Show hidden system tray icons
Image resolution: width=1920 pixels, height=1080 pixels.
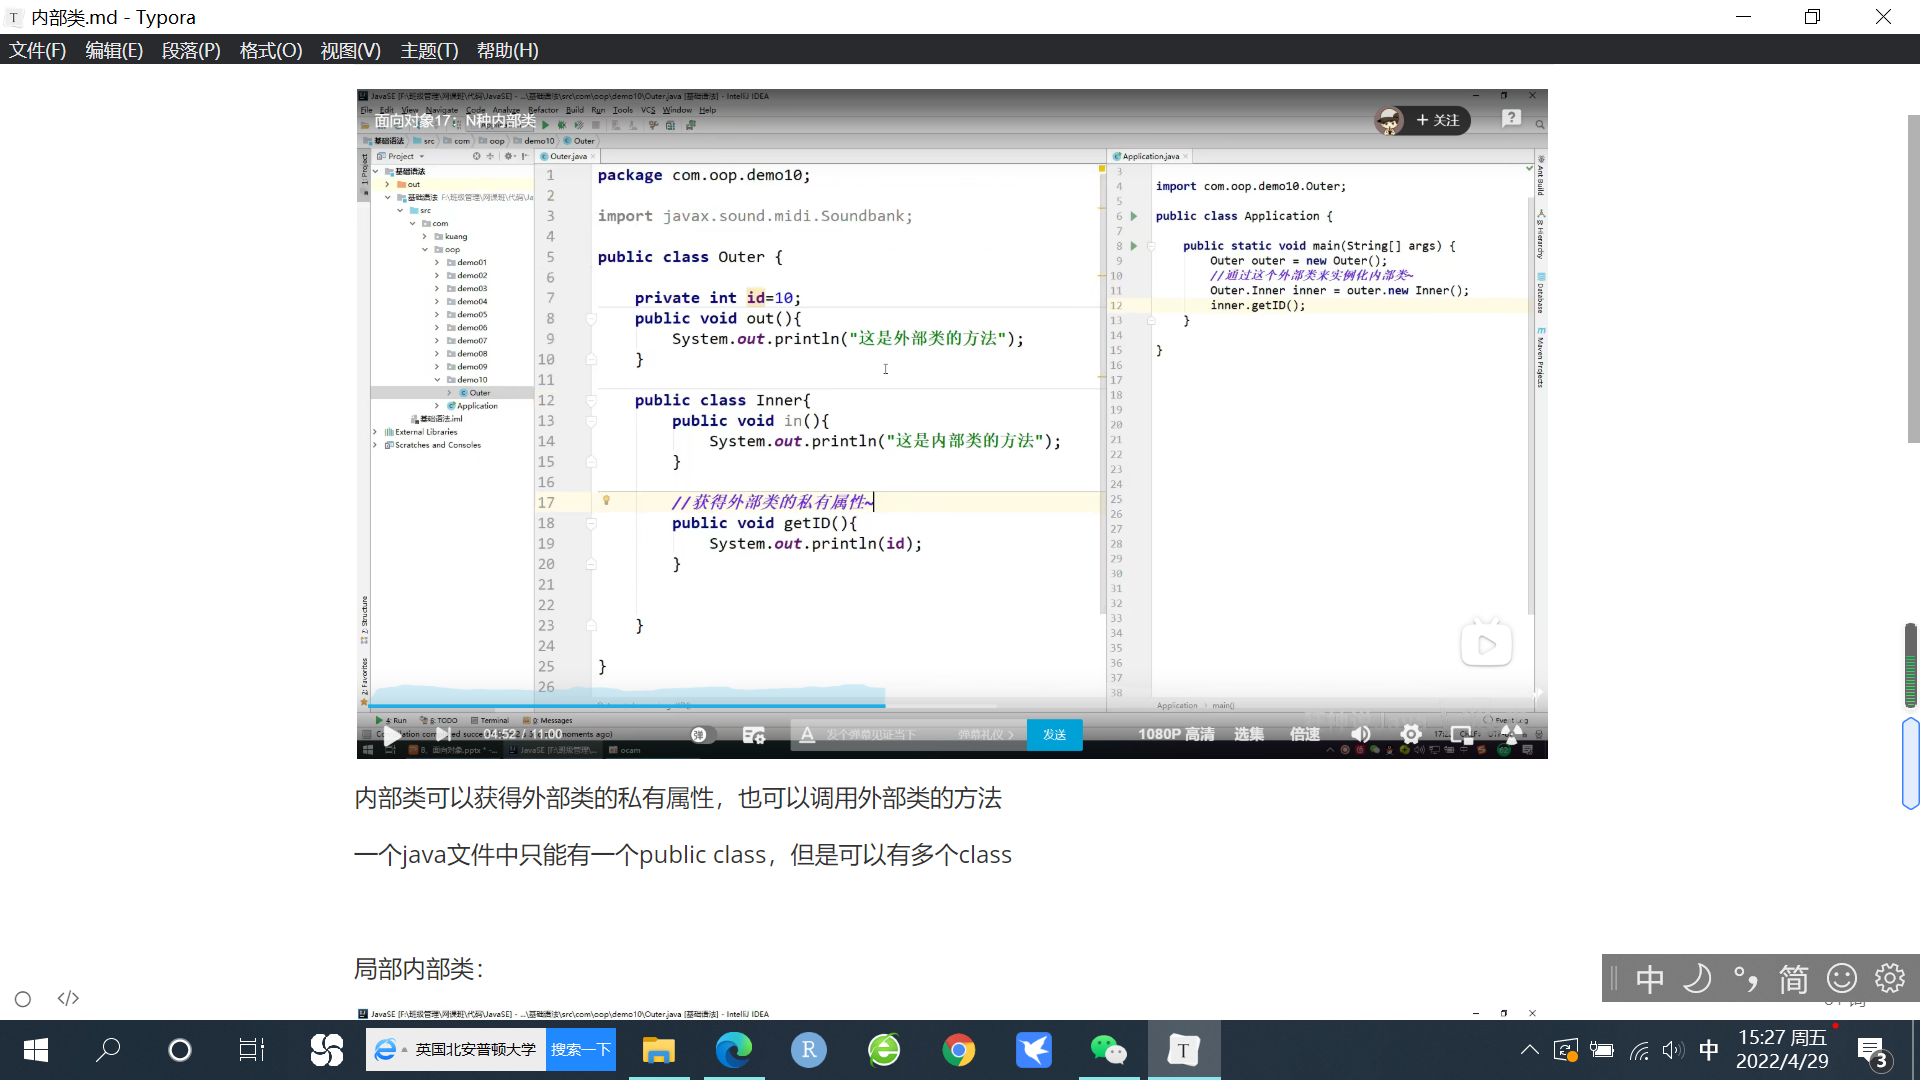click(x=1529, y=1050)
